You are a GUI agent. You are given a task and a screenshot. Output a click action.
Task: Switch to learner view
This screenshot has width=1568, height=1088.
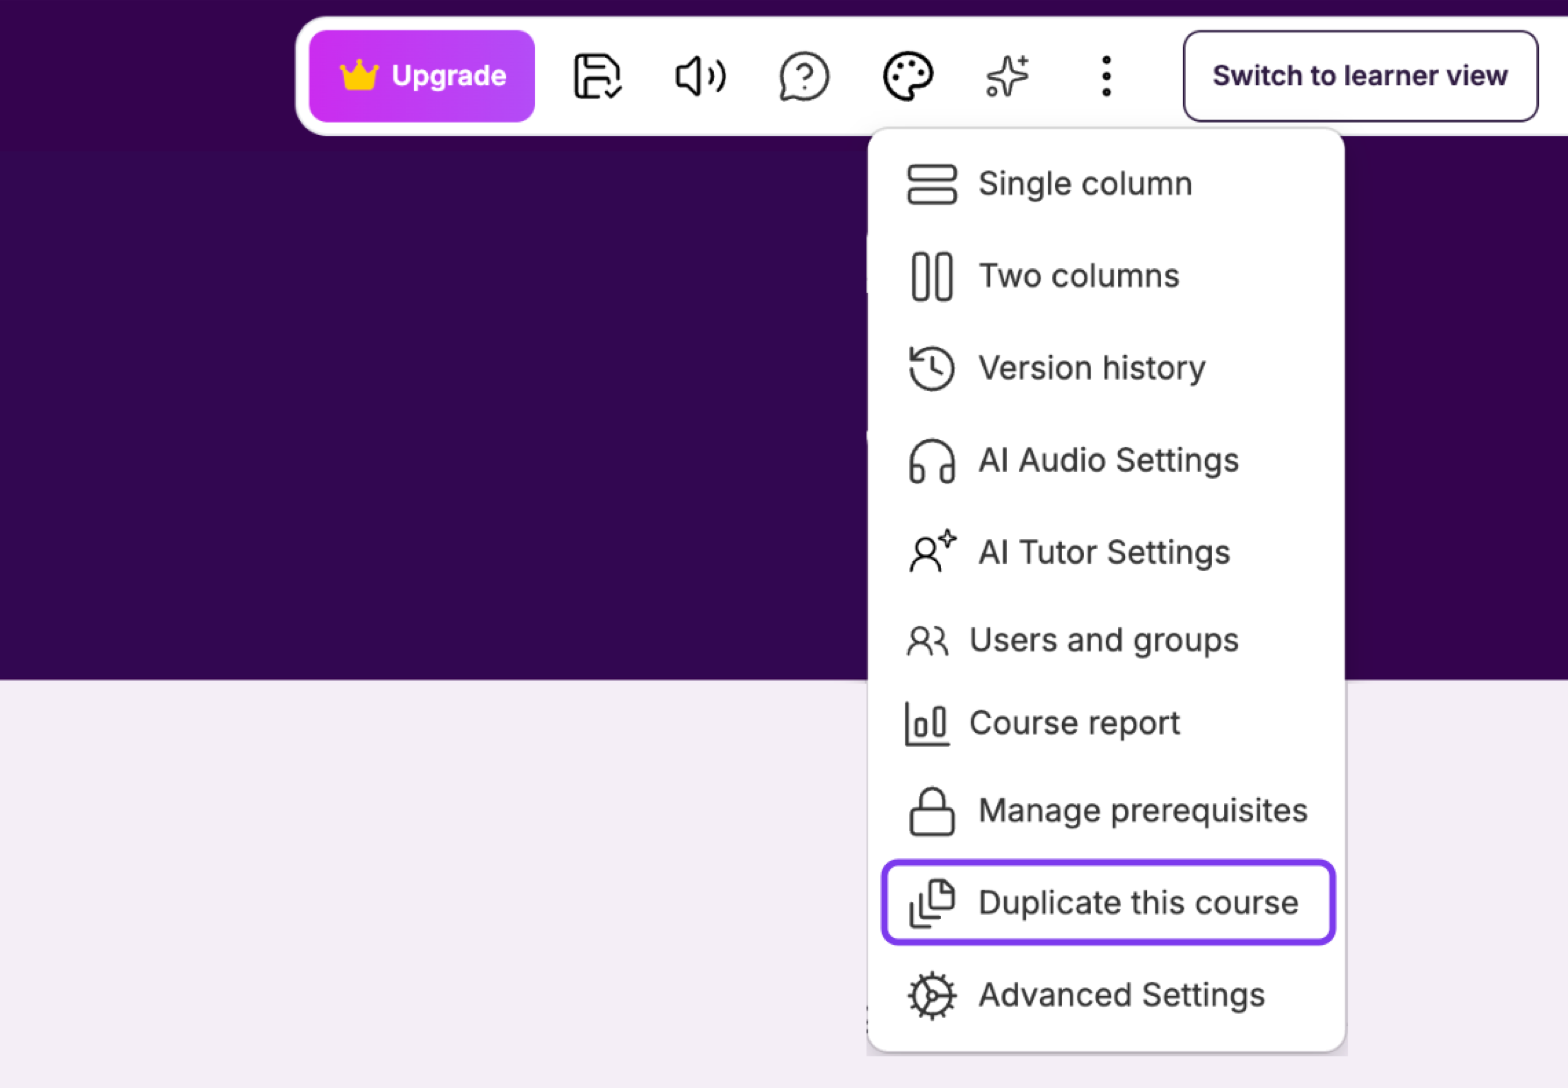1360,76
